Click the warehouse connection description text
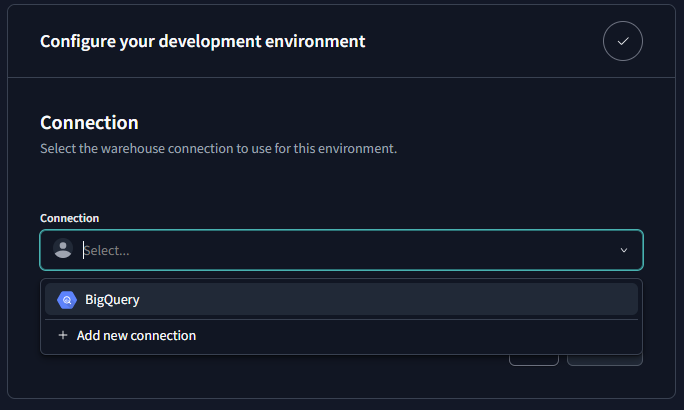Viewport: 684px width, 410px height. pos(218,148)
